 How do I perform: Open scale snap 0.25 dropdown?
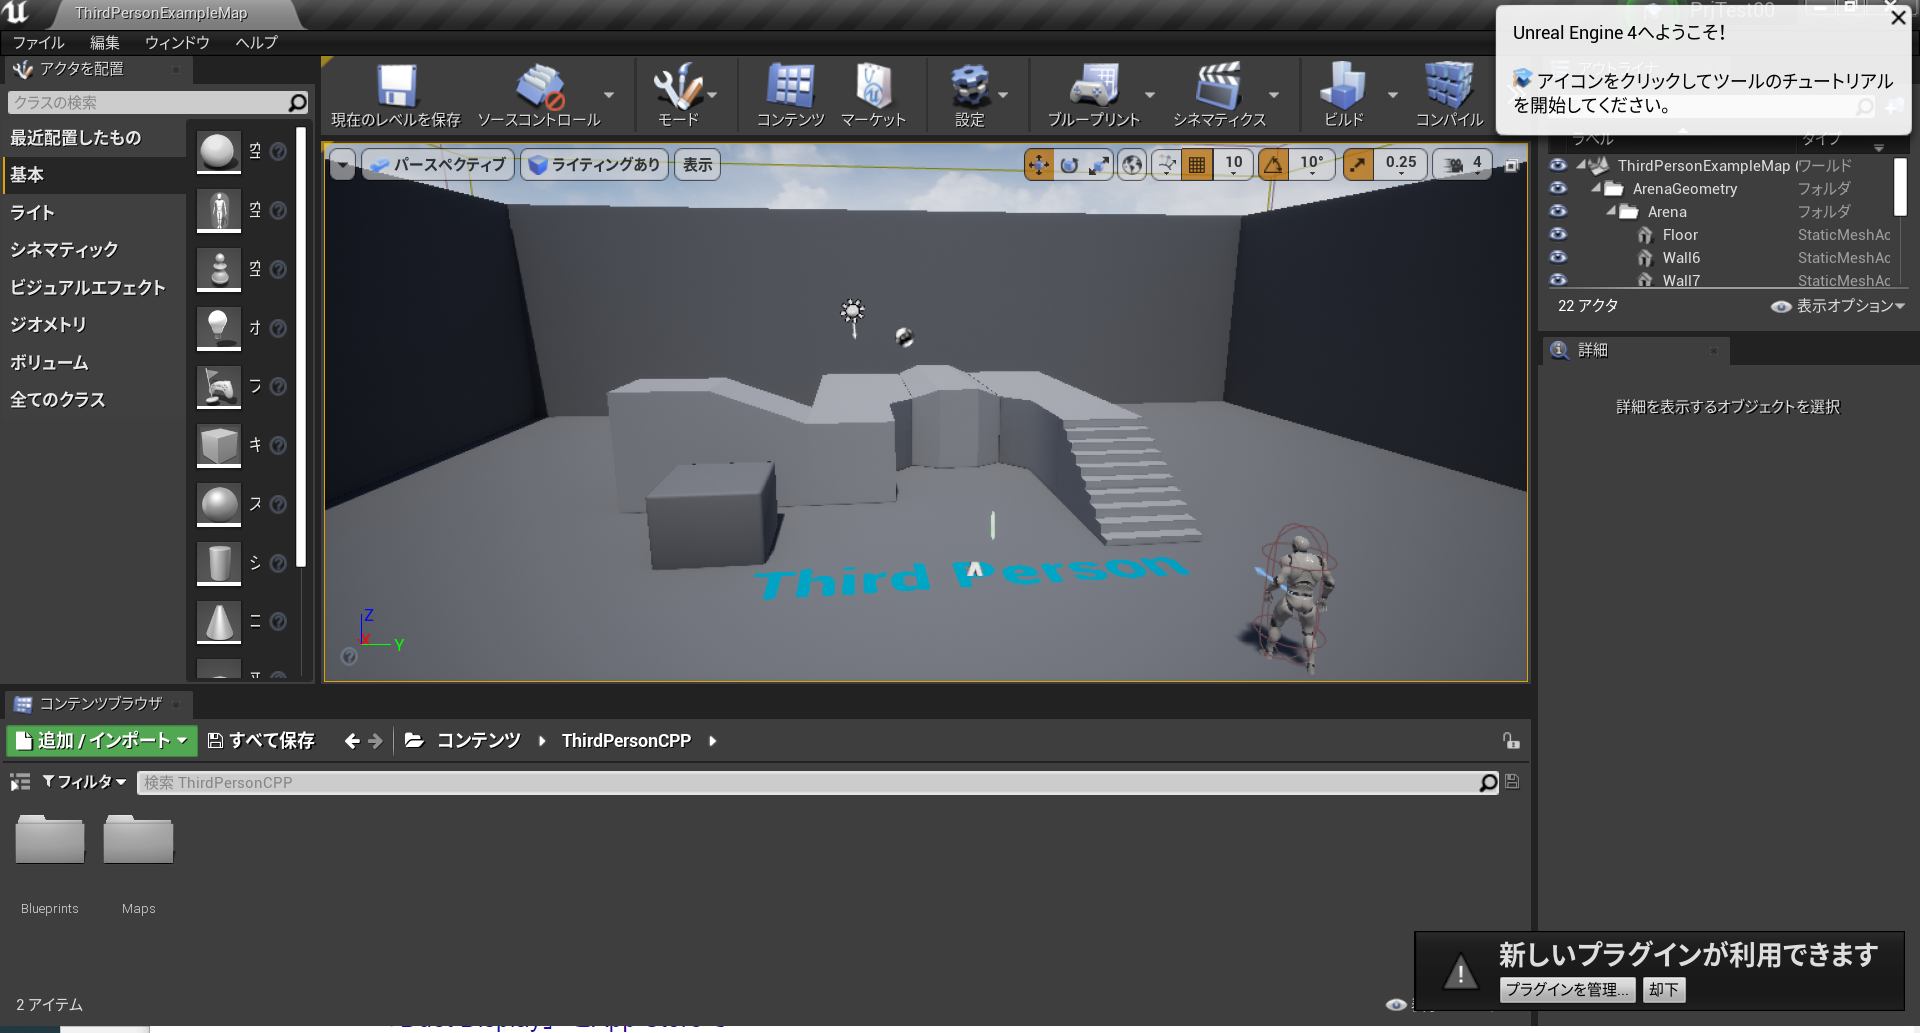click(x=1400, y=165)
